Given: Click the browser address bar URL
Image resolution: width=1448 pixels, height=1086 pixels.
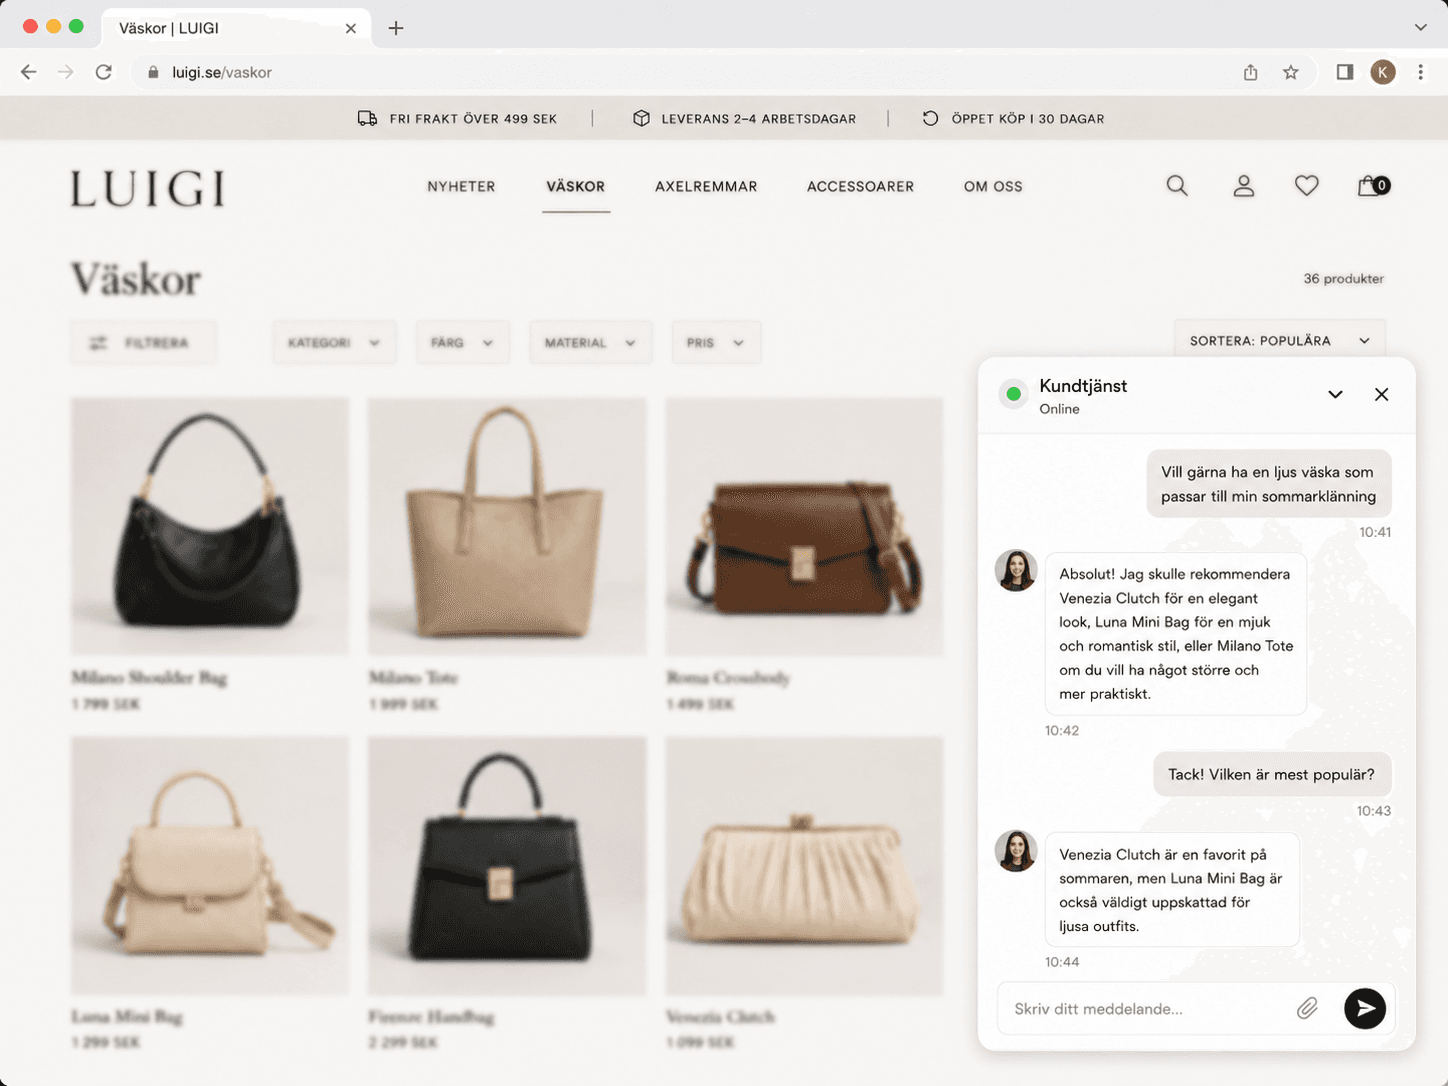Looking at the screenshot, I should pos(222,72).
